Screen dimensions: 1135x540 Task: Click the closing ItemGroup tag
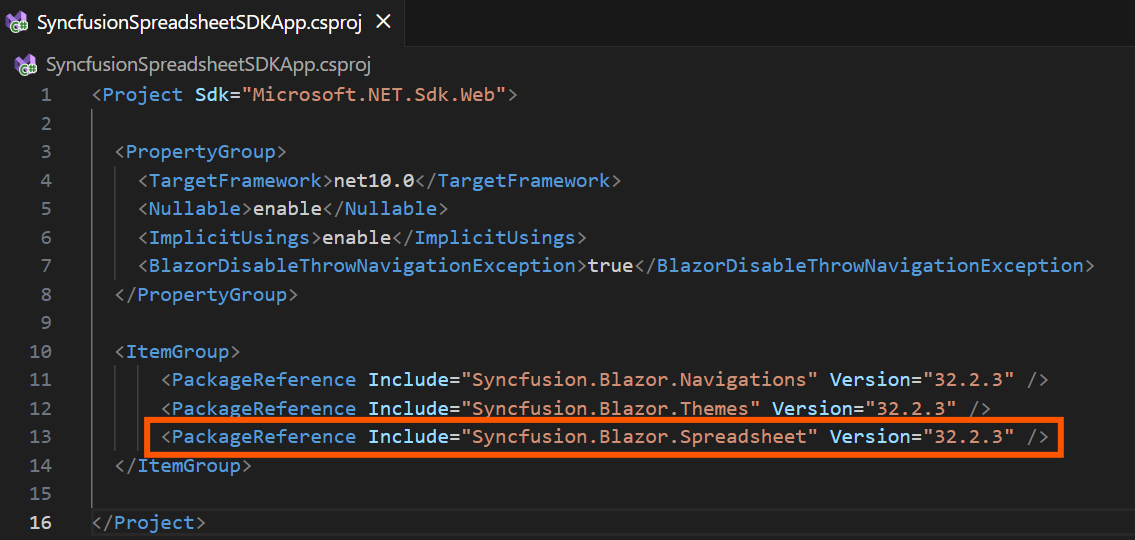[x=184, y=465]
